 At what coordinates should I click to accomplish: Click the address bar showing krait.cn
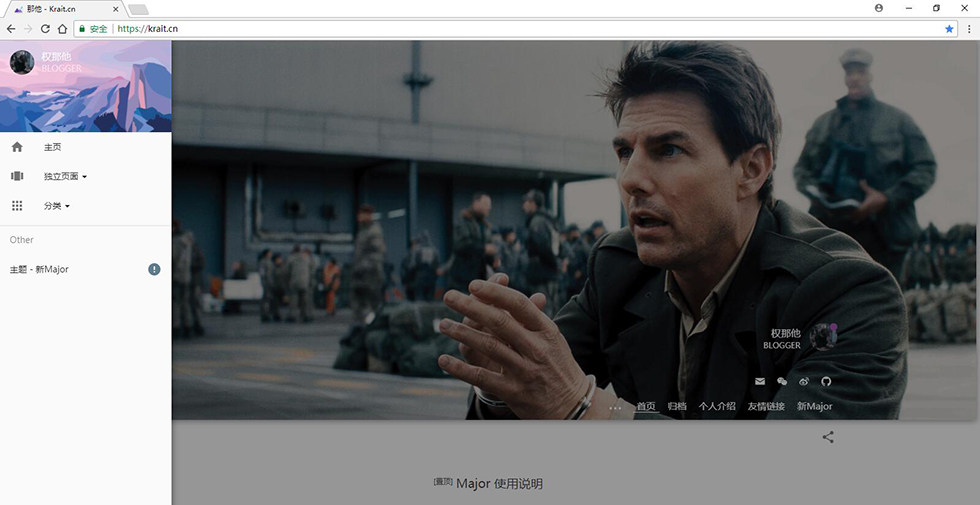click(x=500, y=29)
